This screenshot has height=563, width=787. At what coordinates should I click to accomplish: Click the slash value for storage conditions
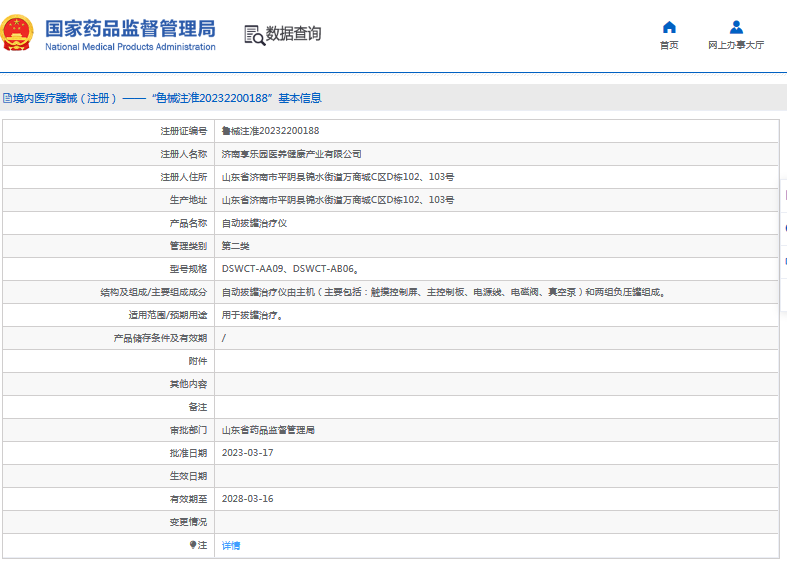point(224,338)
